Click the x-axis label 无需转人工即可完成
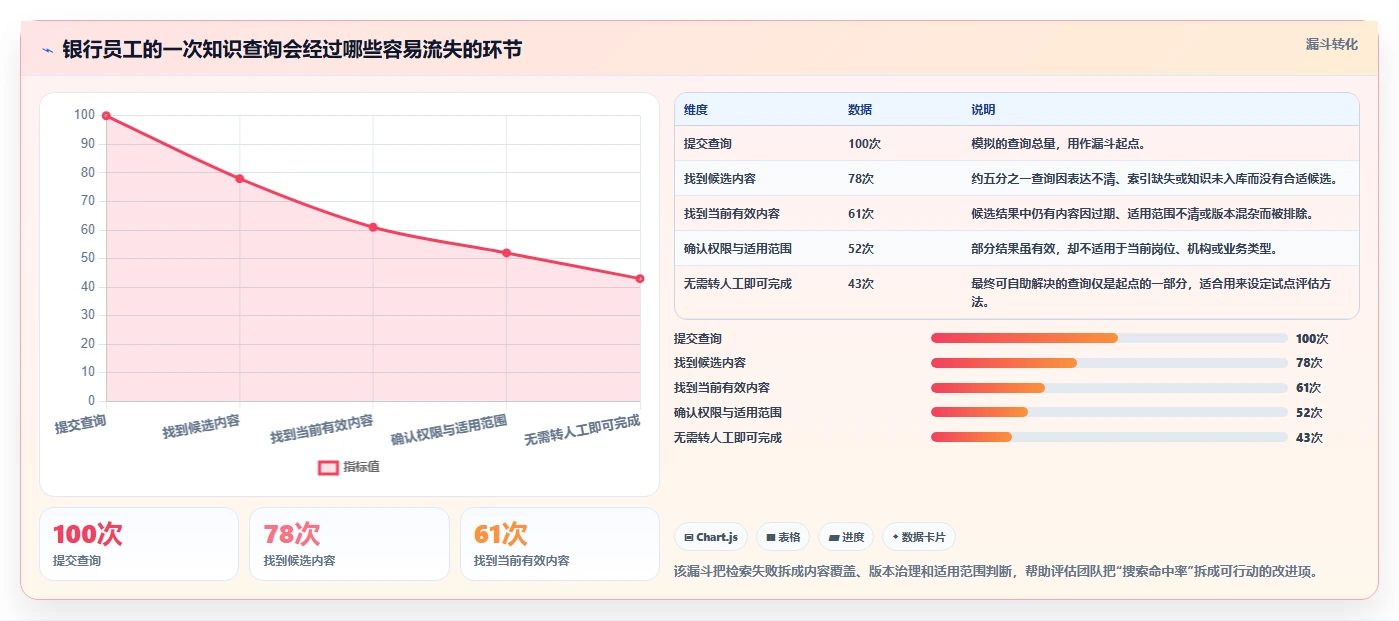This screenshot has height=621, width=1399. click(x=582, y=429)
